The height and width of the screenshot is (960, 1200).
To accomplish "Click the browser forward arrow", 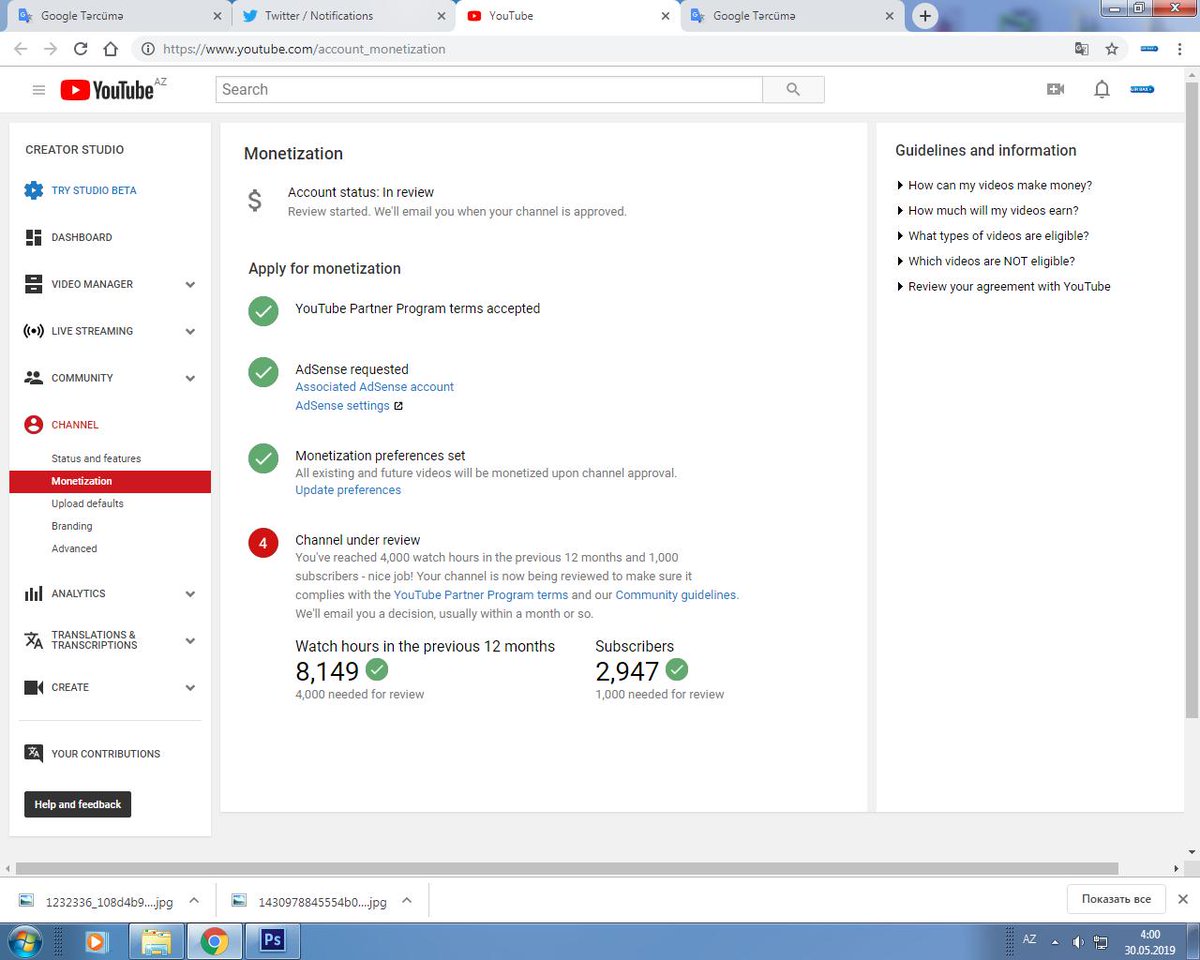I will (x=50, y=48).
